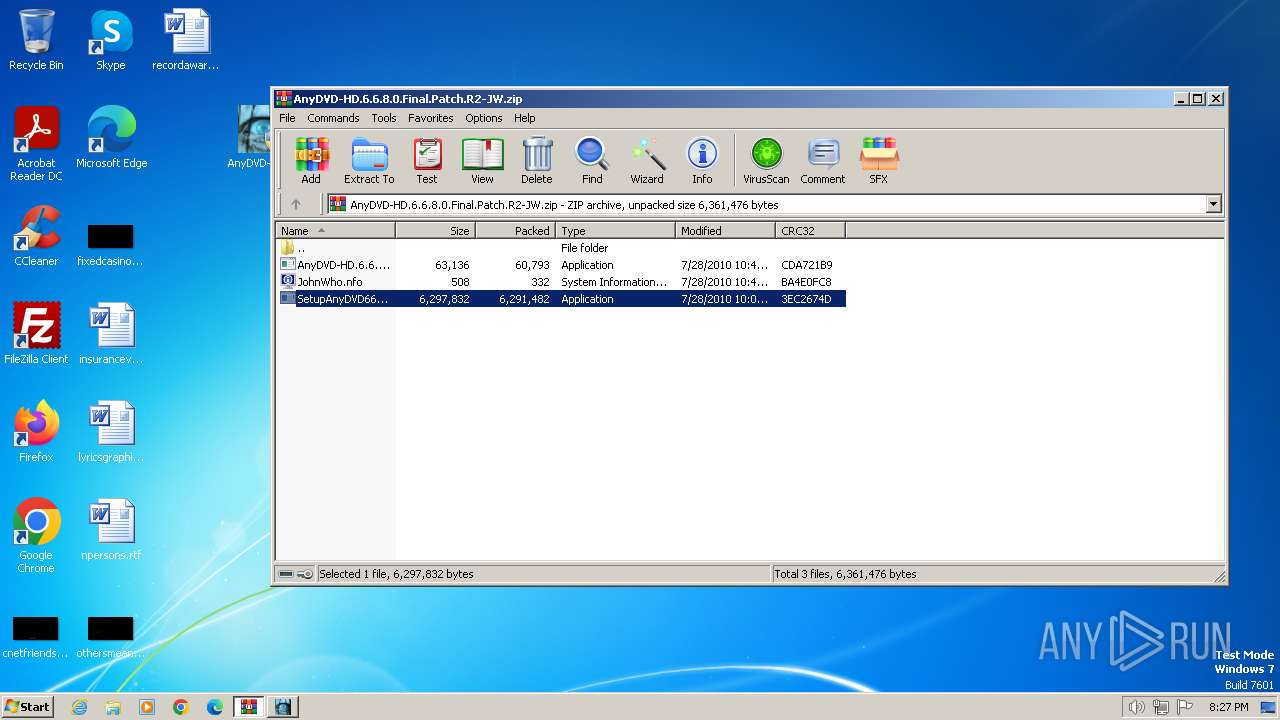Launch the Wizard tool
1280x720 pixels.
(647, 161)
